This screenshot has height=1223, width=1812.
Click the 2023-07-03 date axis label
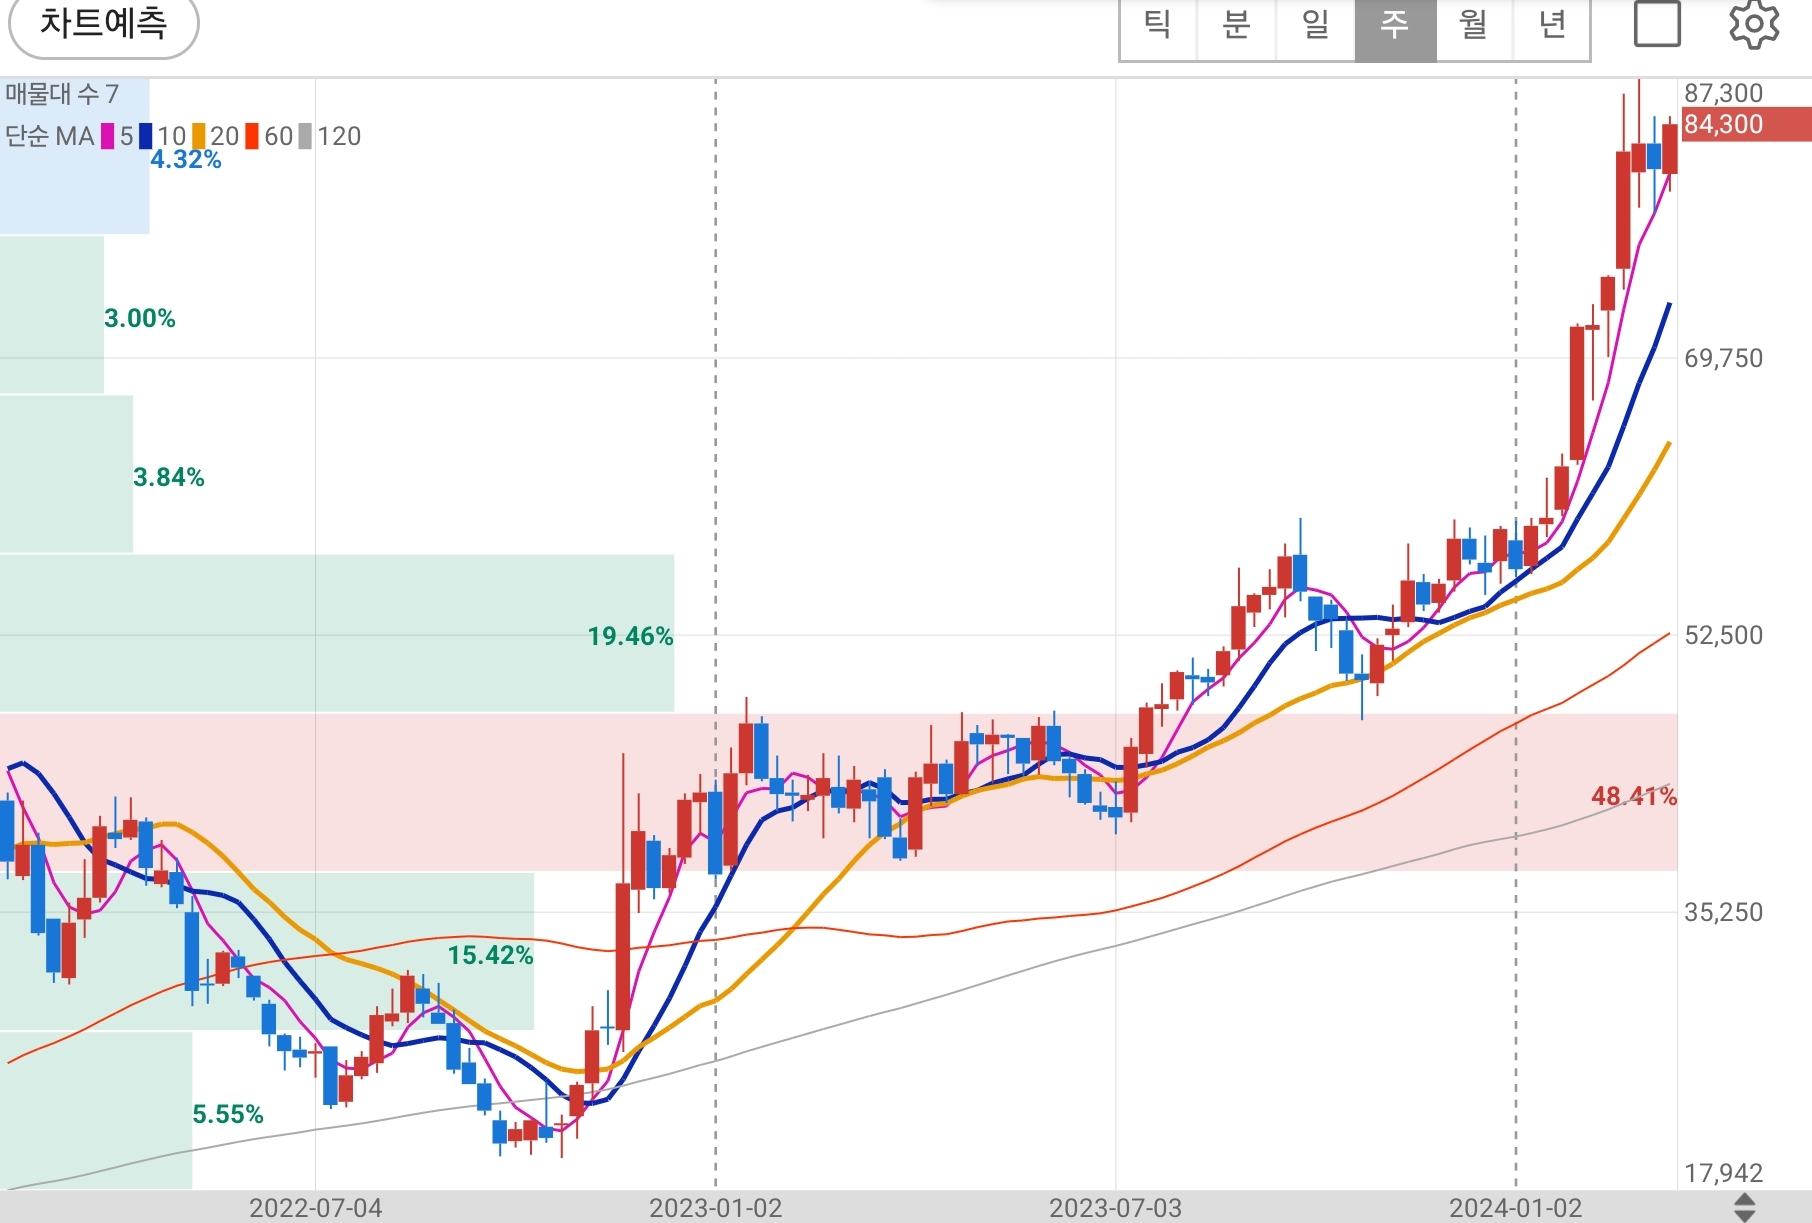(1115, 1208)
